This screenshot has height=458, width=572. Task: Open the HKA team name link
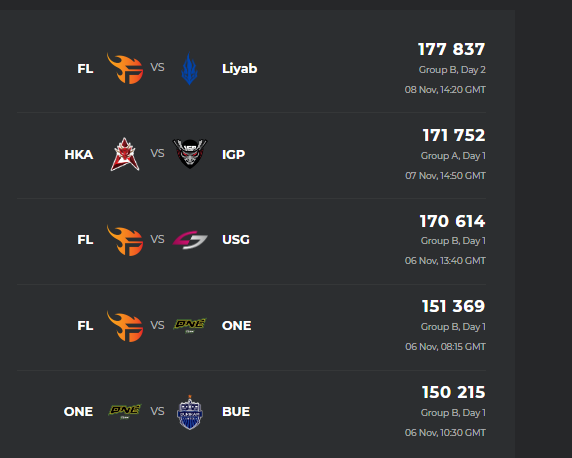tap(79, 154)
